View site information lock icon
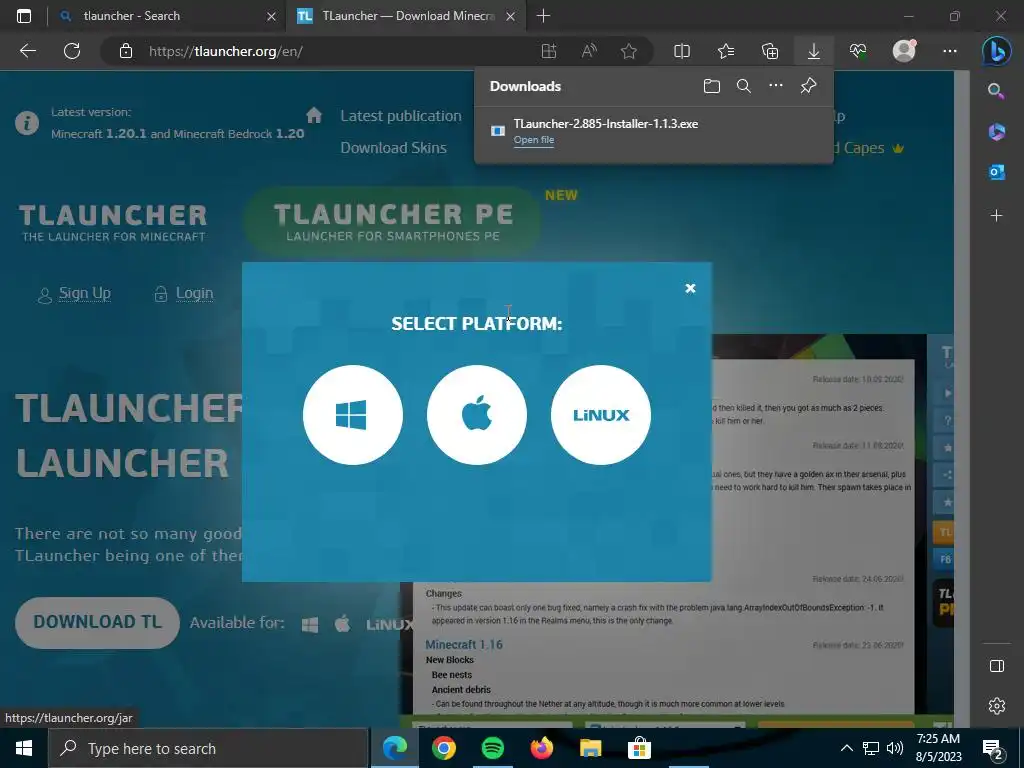1024x768 pixels. click(x=126, y=51)
